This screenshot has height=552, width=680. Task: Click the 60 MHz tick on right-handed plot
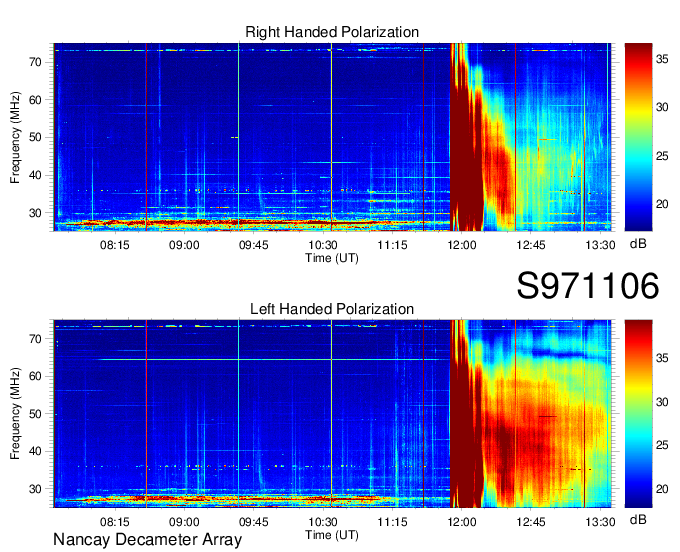[36, 100]
